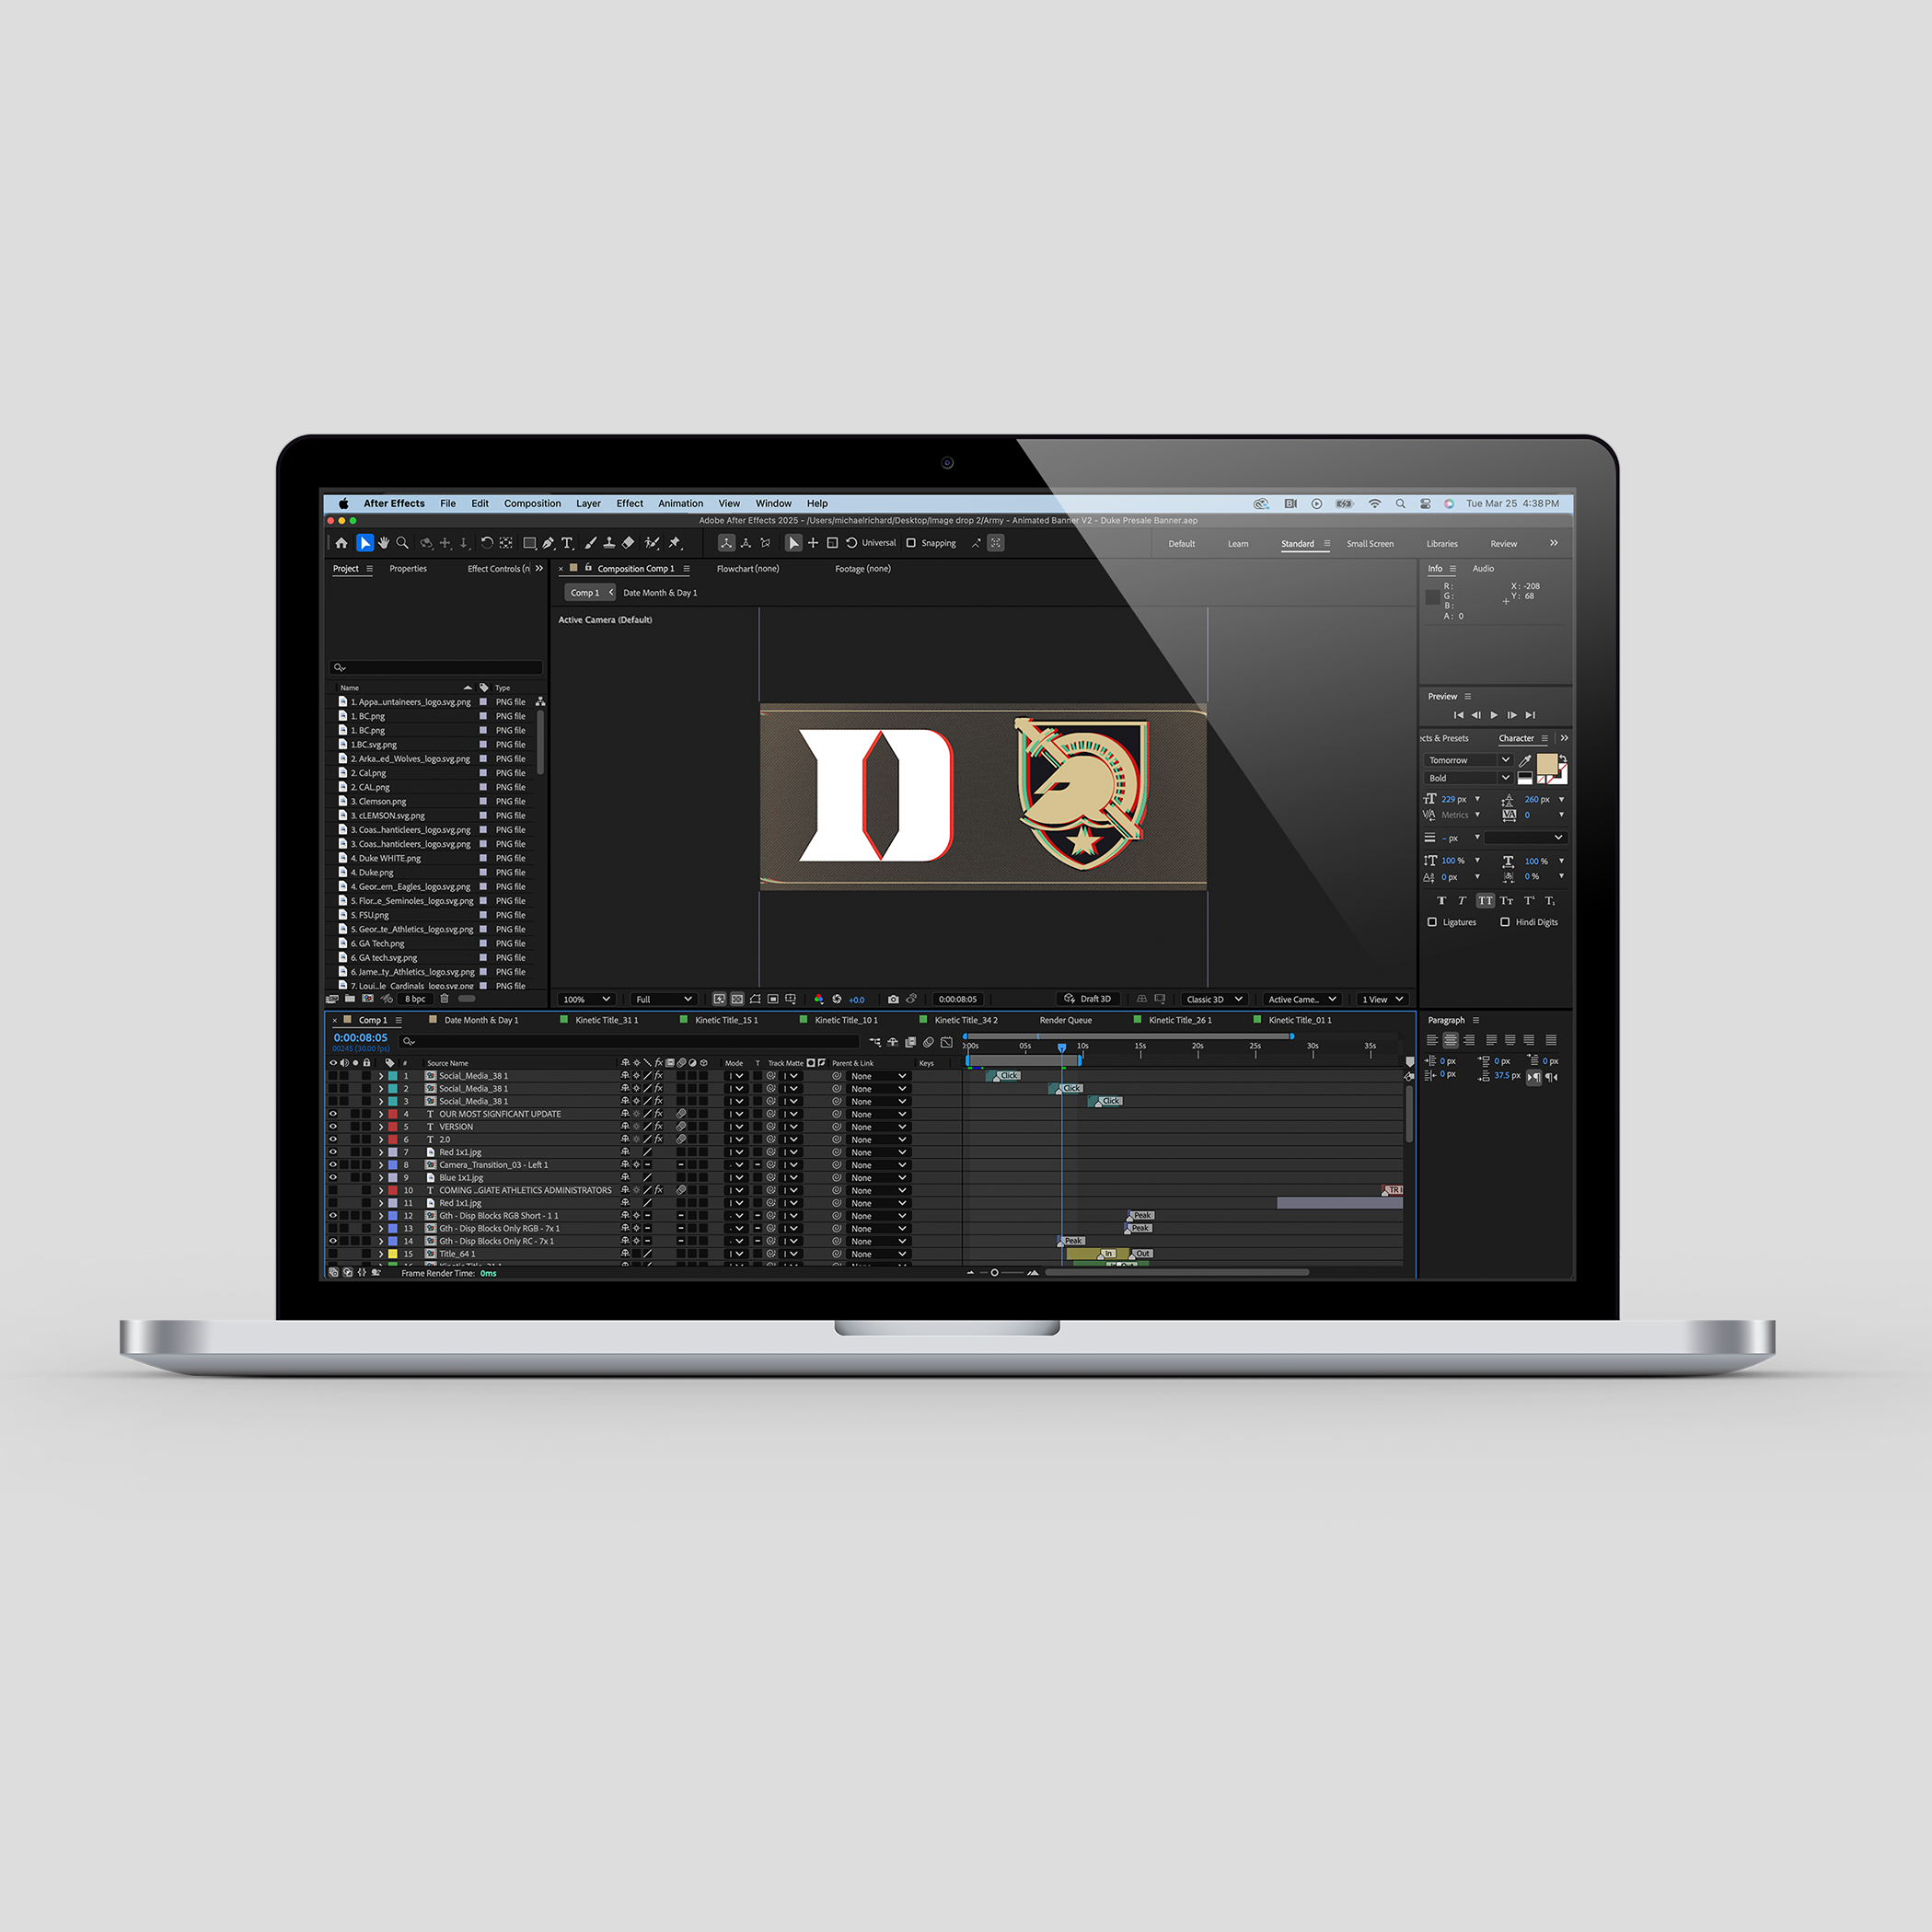Select the Pen tool
Image resolution: width=1932 pixels, height=1932 pixels.
click(548, 543)
